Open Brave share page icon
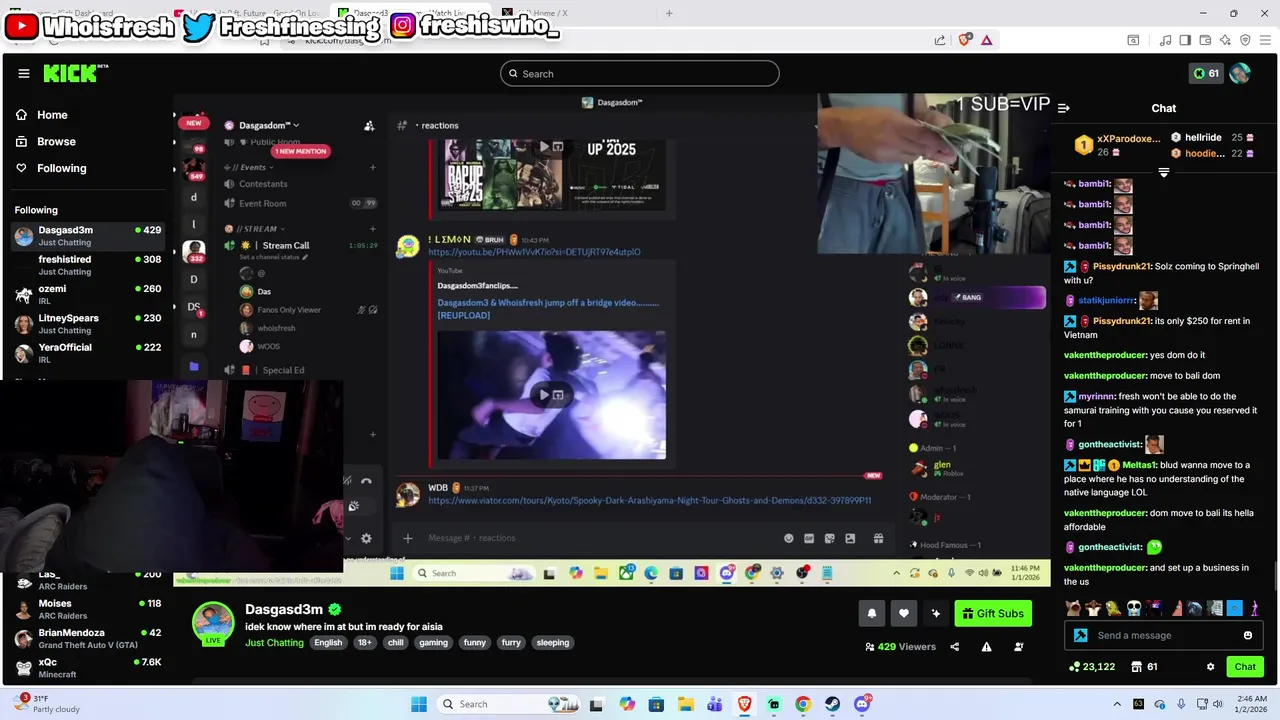This screenshot has height=720, width=1280. pyautogui.click(x=940, y=40)
